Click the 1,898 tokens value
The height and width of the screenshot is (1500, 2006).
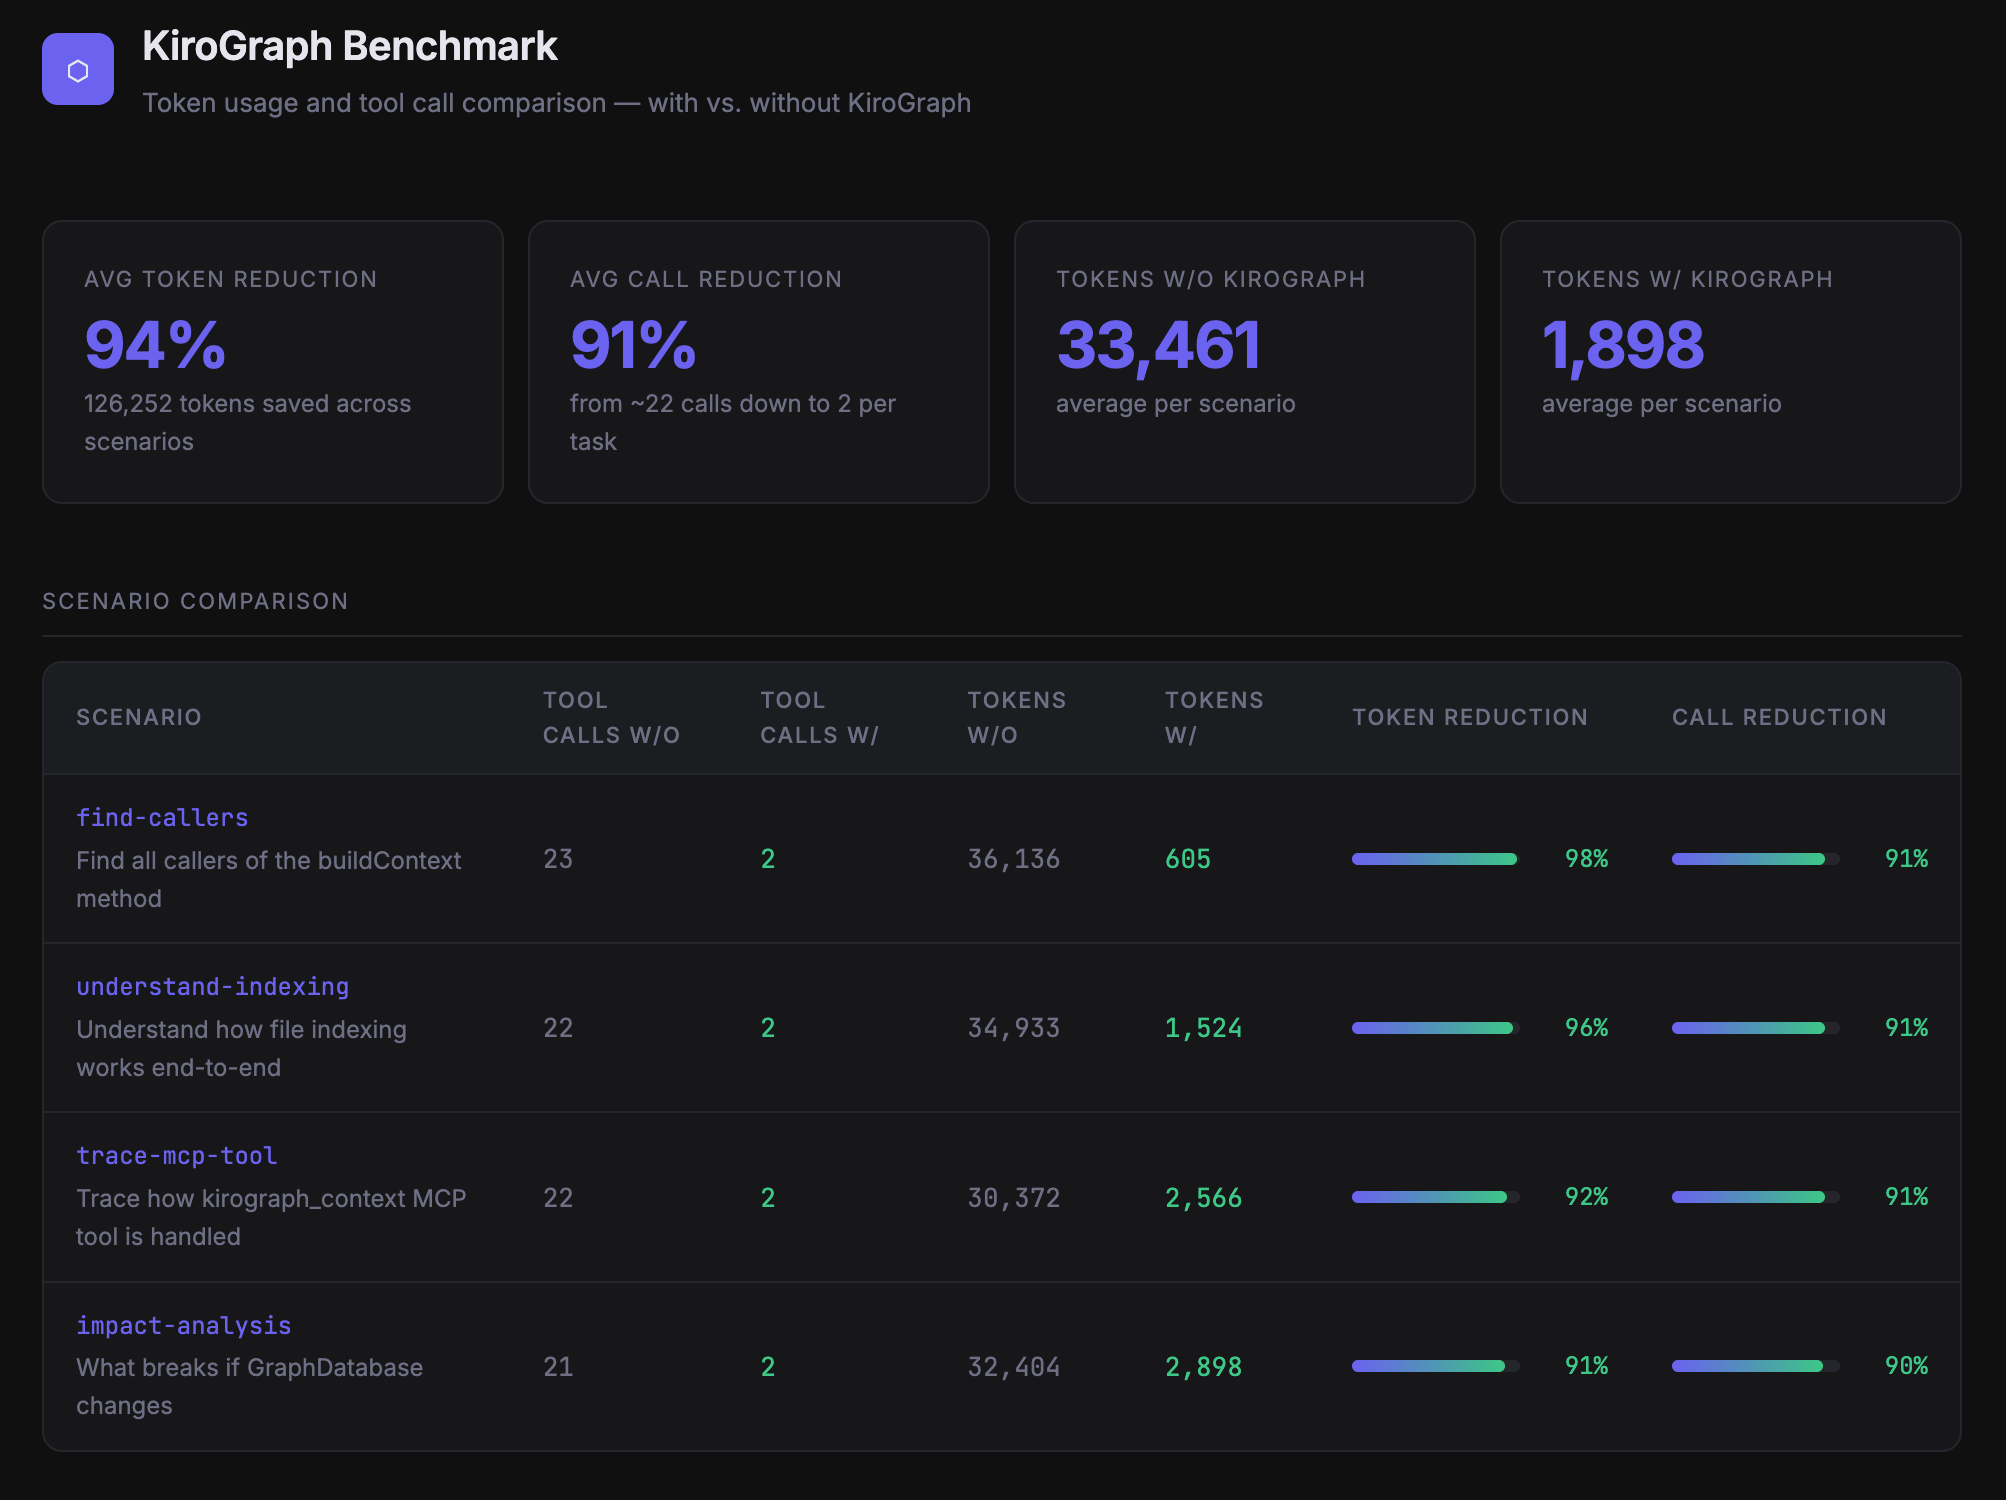pos(1623,345)
